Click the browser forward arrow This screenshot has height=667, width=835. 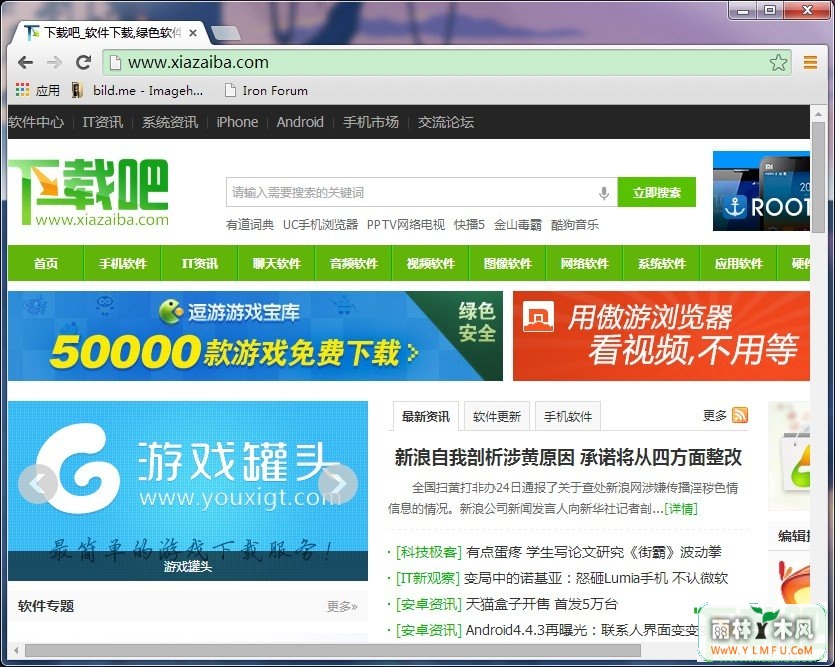pyautogui.click(x=54, y=63)
